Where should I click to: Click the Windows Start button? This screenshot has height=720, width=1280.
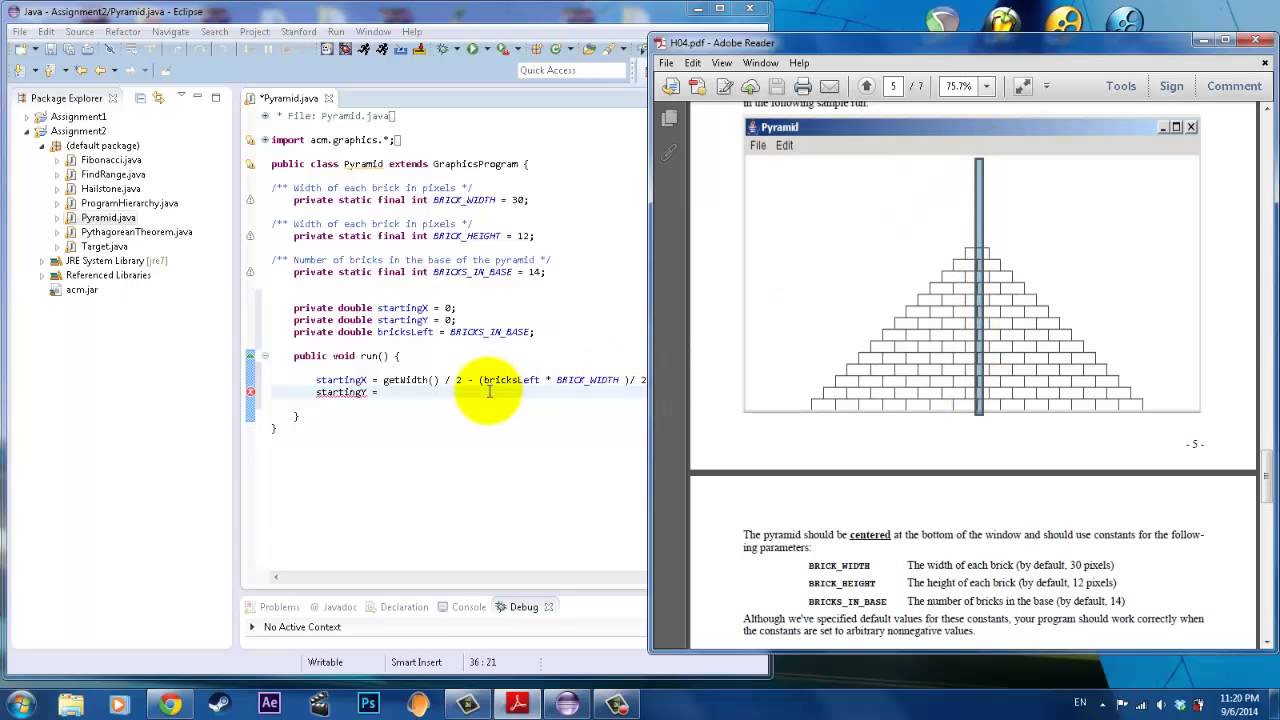21,703
